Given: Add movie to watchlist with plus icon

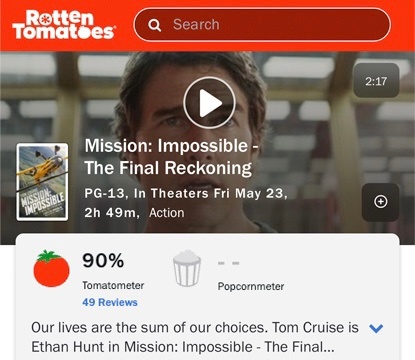Looking at the screenshot, I should click(x=381, y=202).
